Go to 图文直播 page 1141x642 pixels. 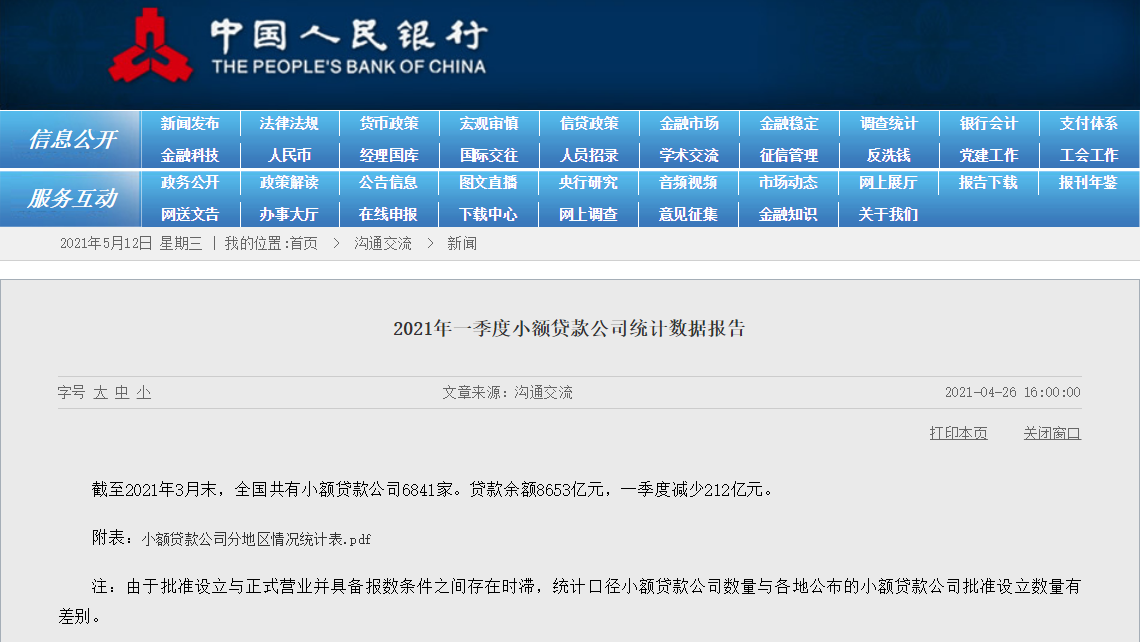click(488, 183)
